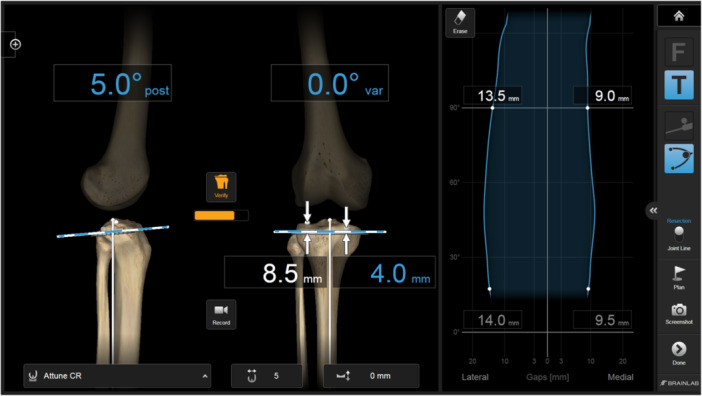Select the gap curve graph view icon
702x396 pixels.
679,158
